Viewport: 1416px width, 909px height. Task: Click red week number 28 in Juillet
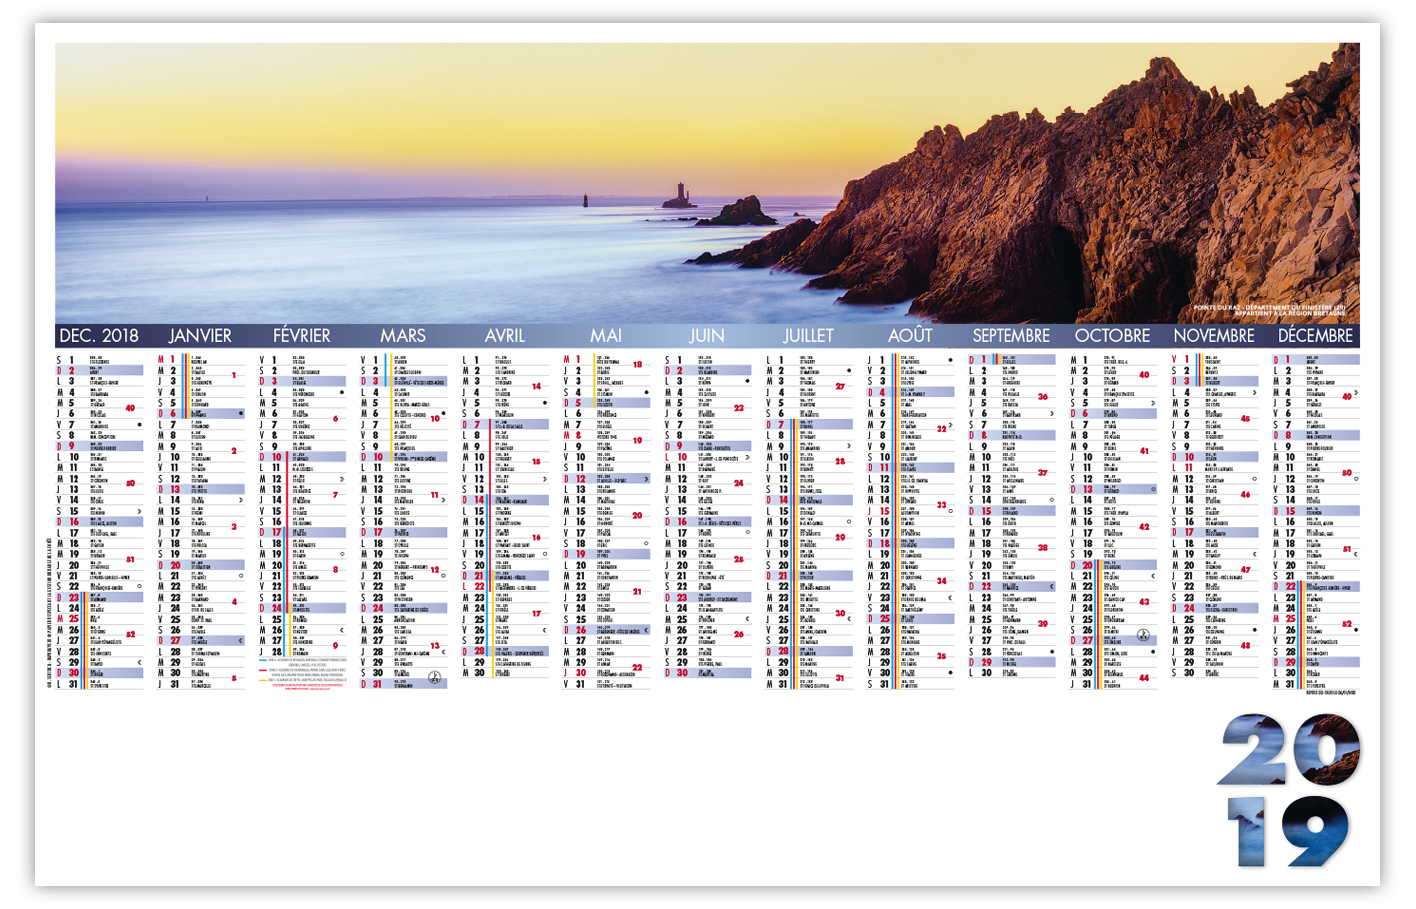click(840, 462)
